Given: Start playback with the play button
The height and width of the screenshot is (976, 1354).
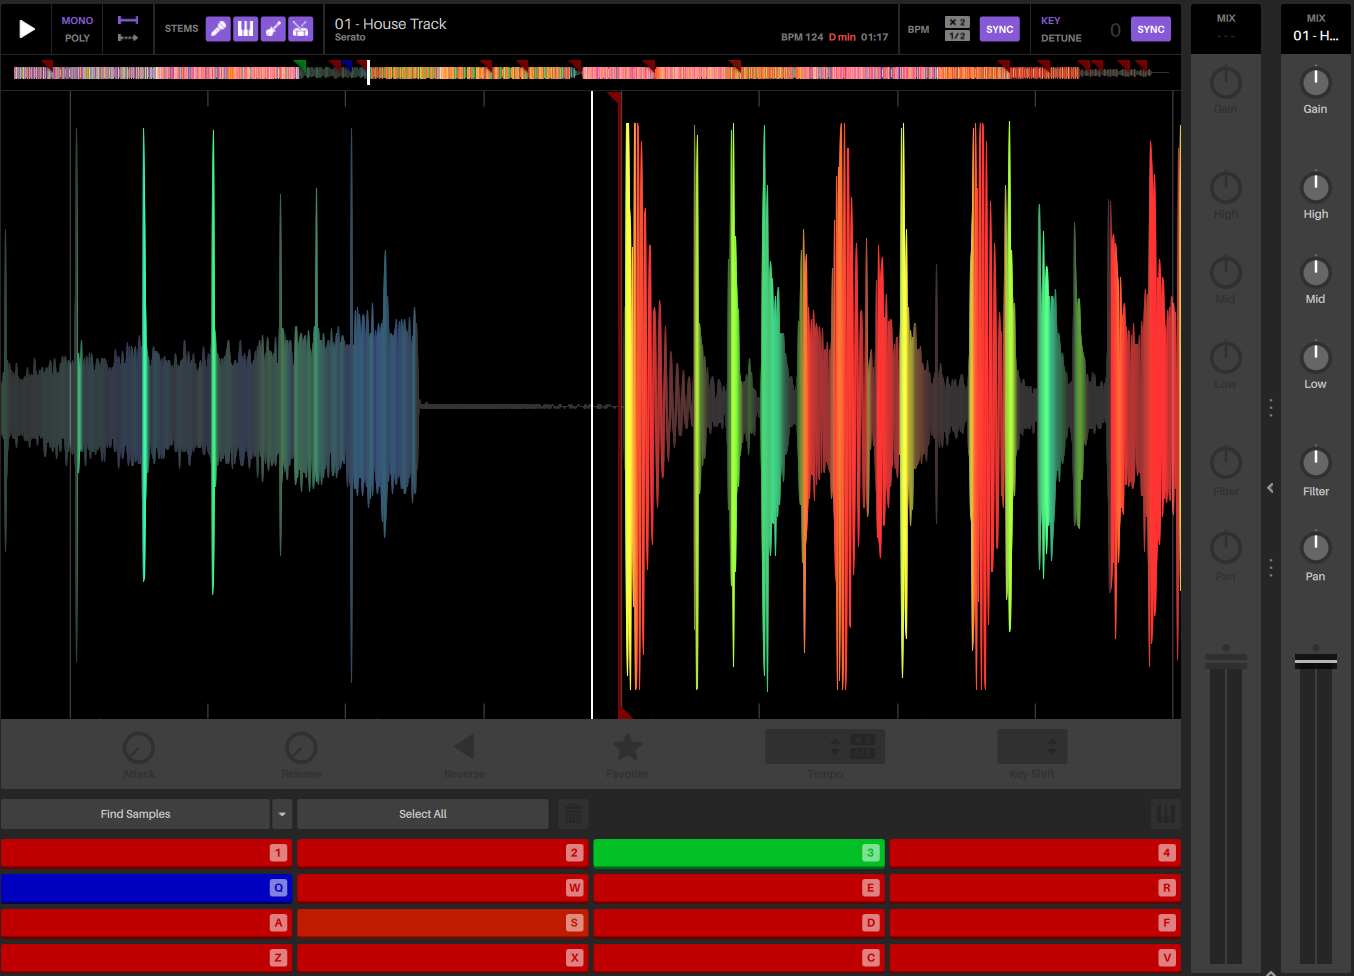Looking at the screenshot, I should pos(27,29).
